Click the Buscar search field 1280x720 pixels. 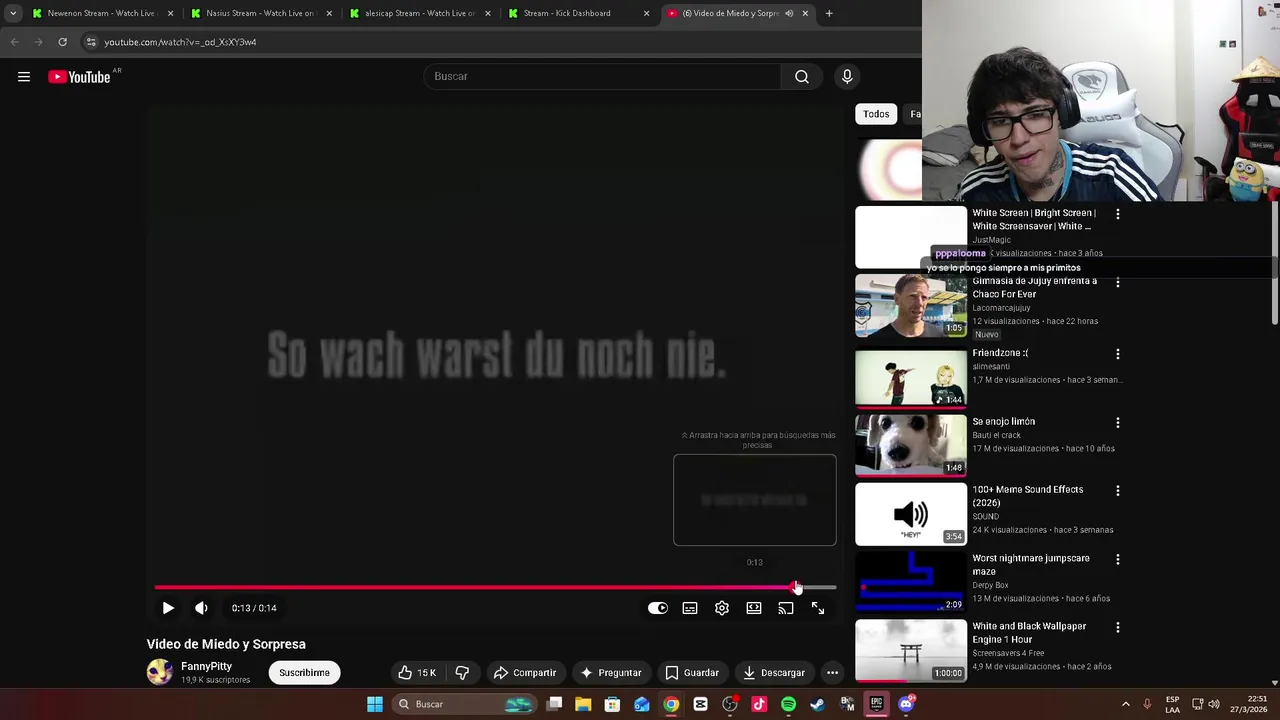(603, 77)
